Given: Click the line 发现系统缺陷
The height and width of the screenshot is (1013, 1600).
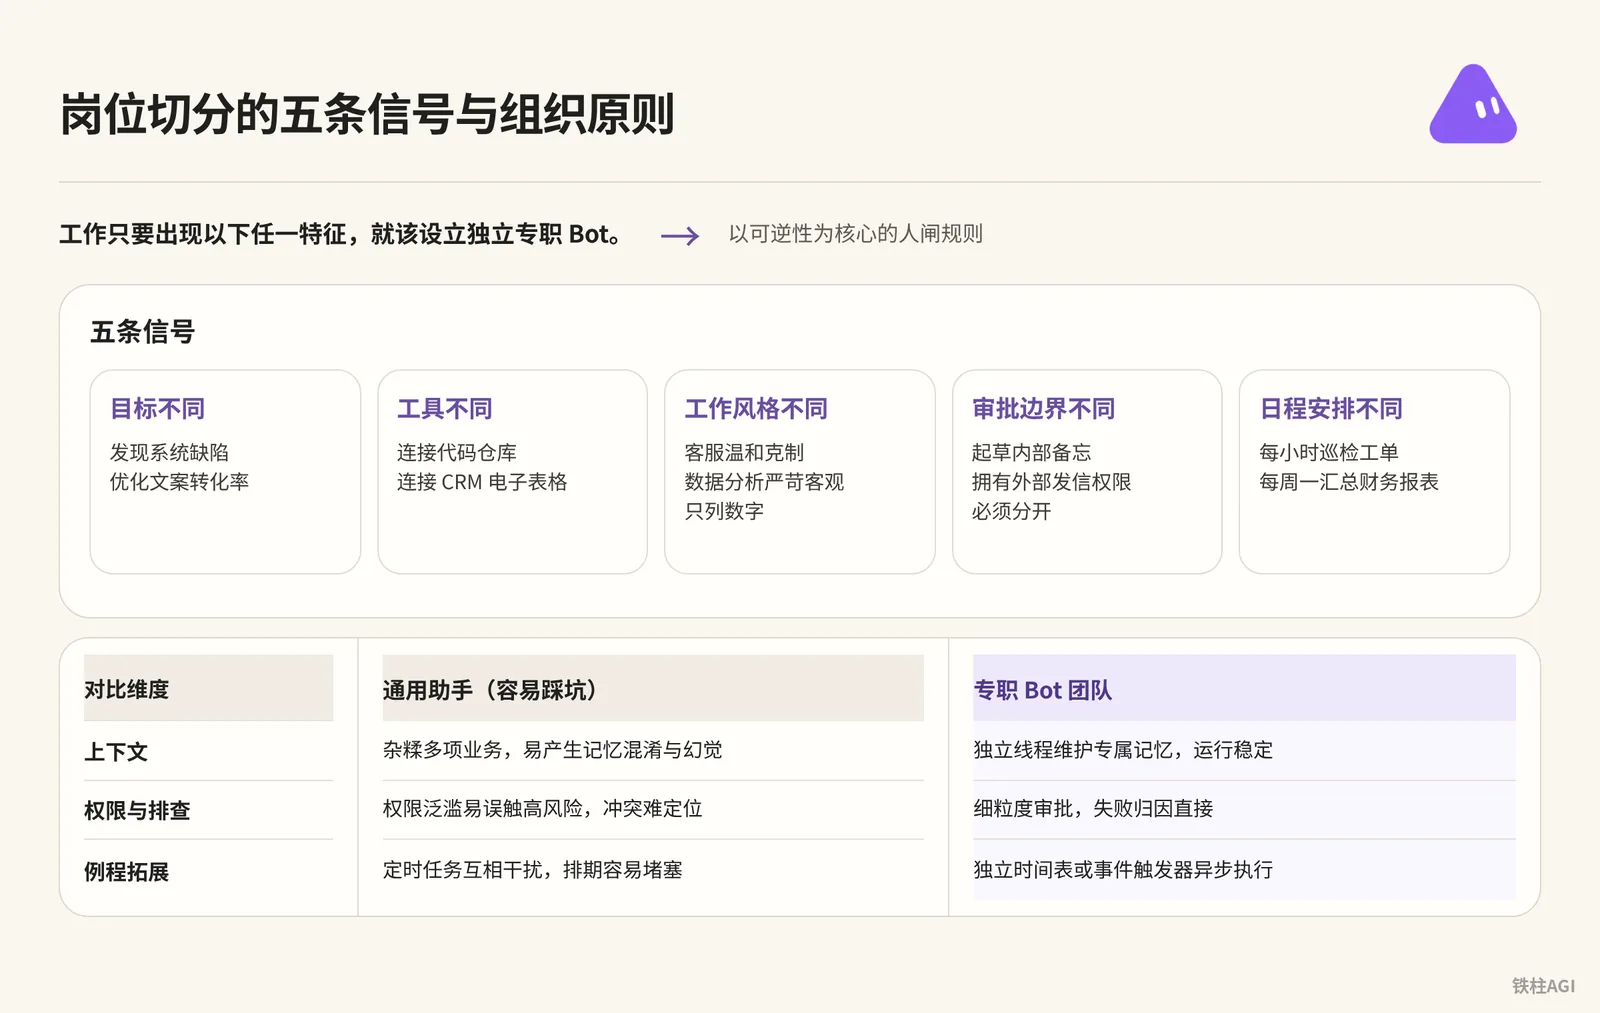Looking at the screenshot, I should (170, 453).
